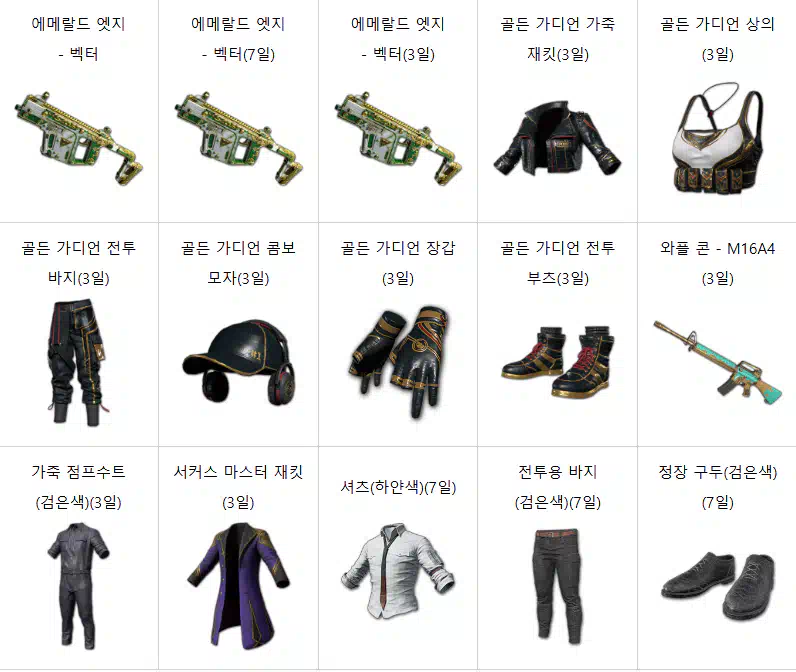Click the 서커스 마스터 재킷 text label

(239, 472)
